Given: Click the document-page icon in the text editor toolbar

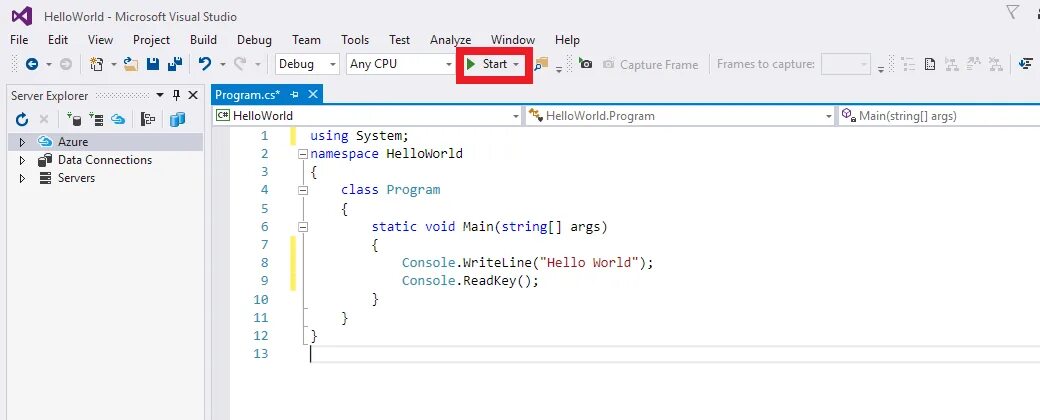Looking at the screenshot, I should (x=930, y=64).
